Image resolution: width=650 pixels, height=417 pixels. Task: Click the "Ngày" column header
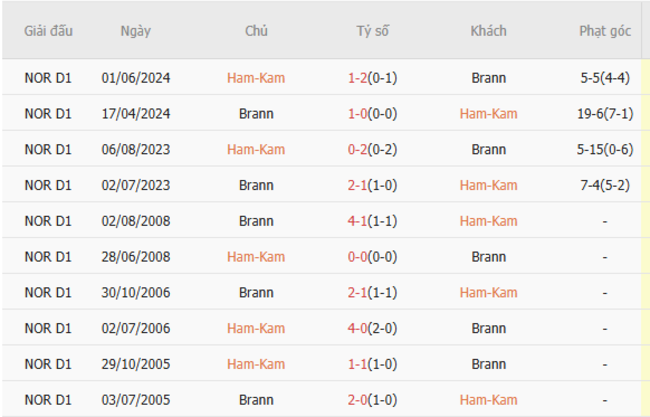[135, 31]
